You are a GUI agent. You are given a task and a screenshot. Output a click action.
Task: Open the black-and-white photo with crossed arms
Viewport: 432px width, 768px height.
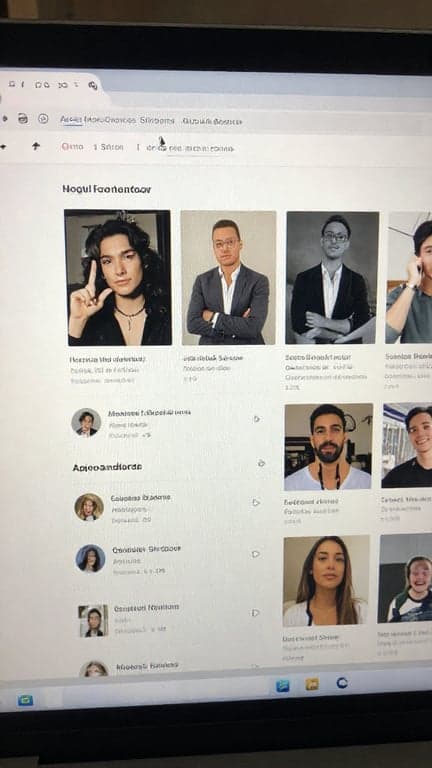332,278
